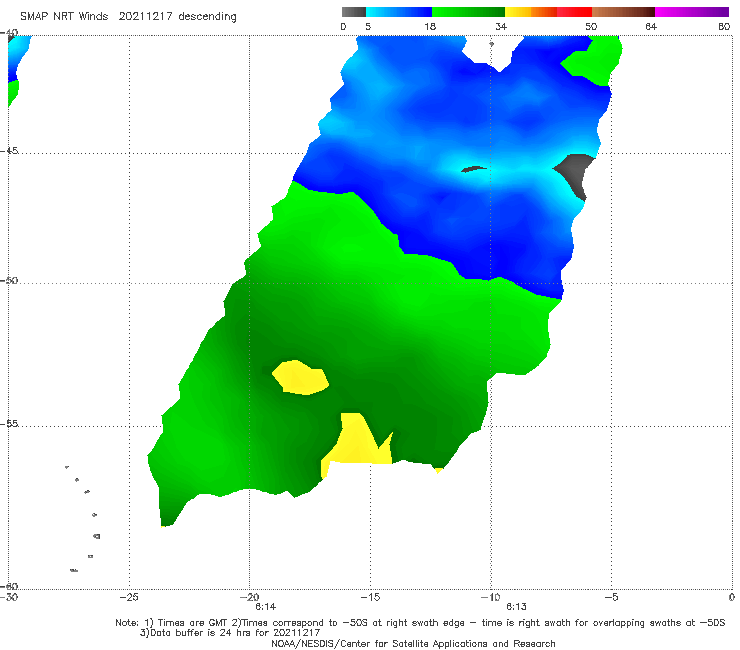Click the '-25' longitude axis label

[x=129, y=597]
